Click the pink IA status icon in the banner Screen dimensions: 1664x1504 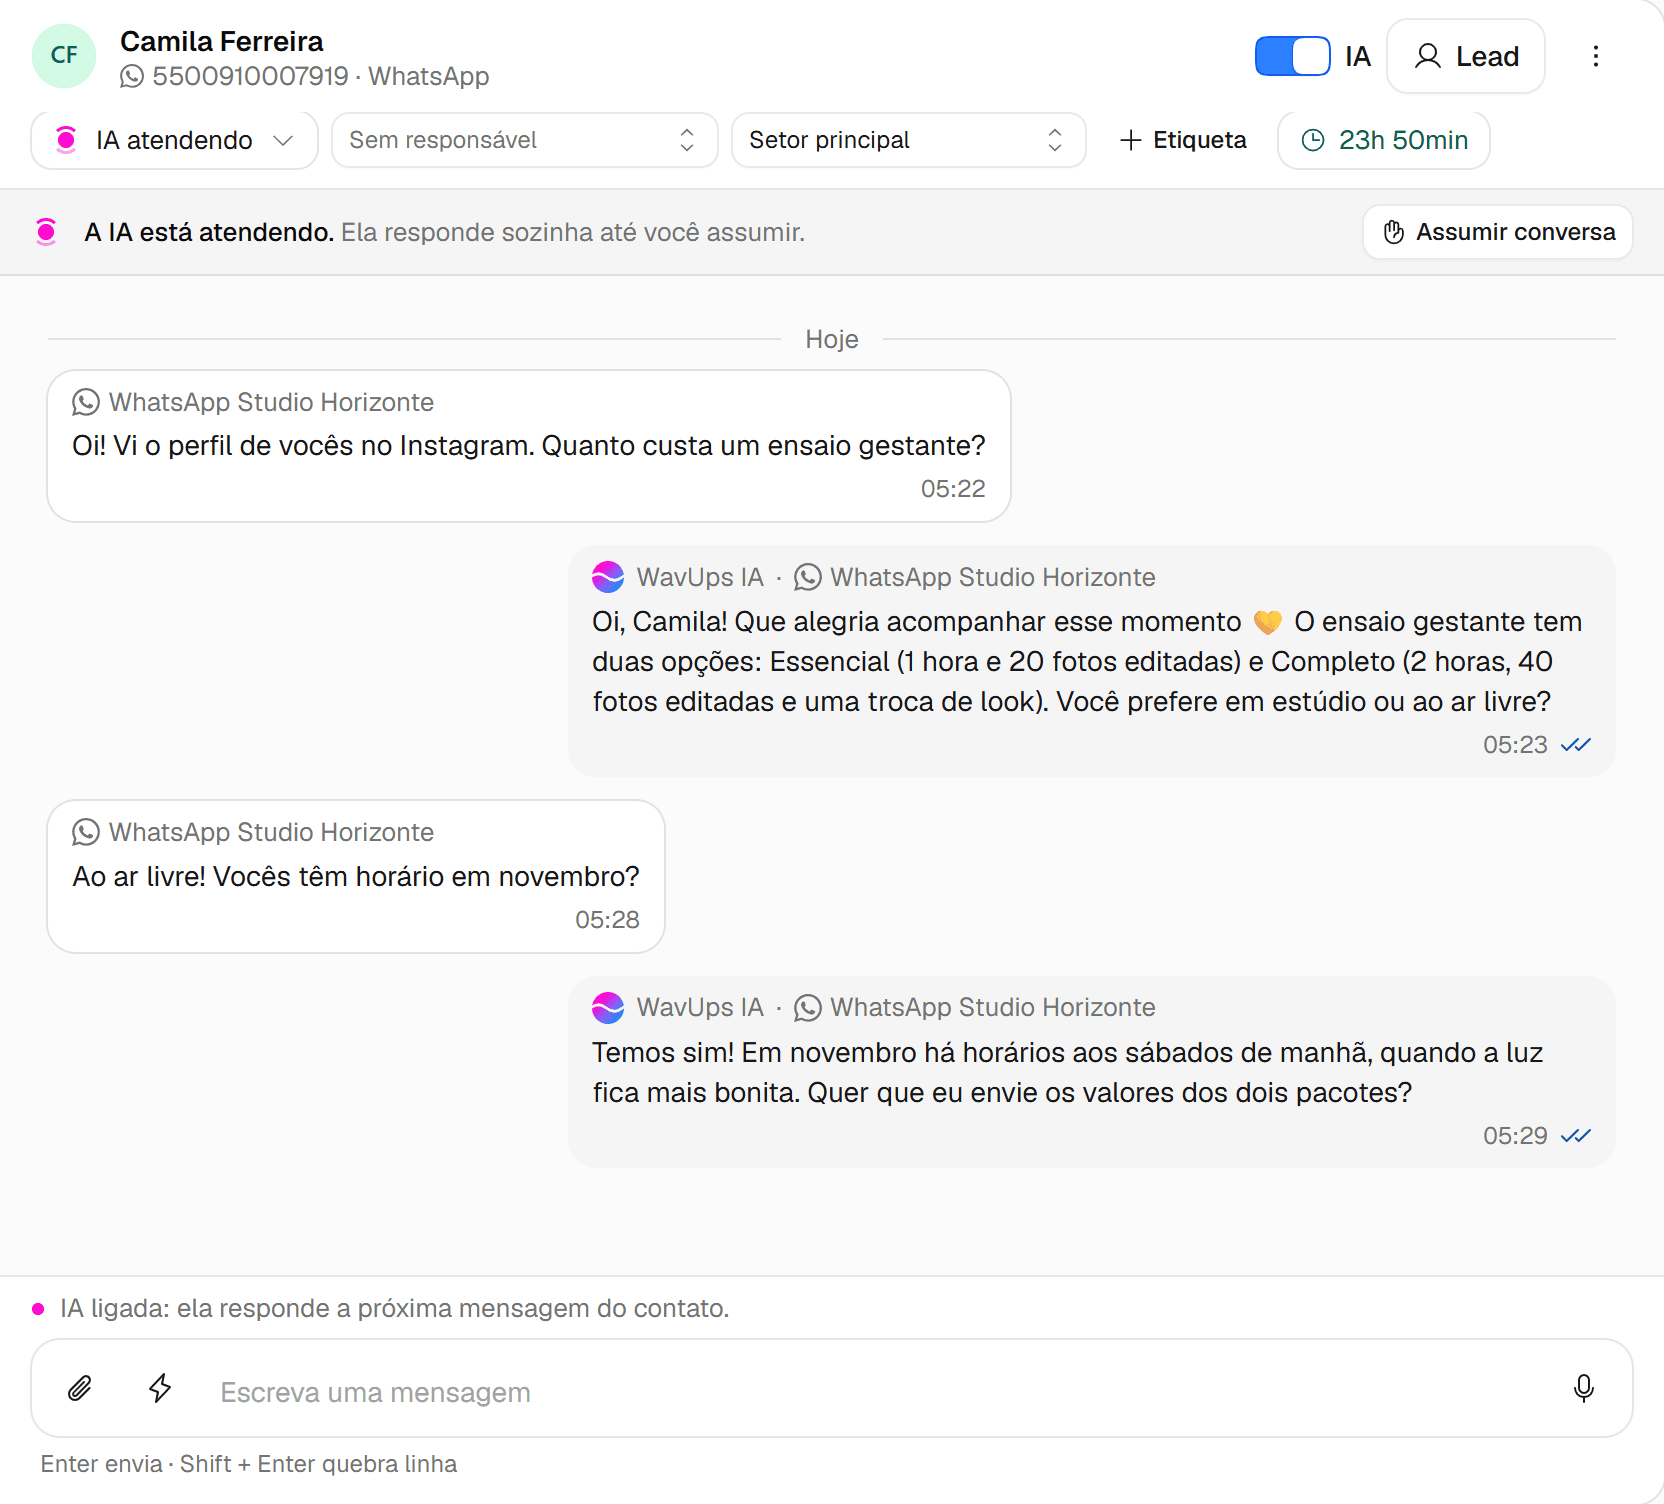[x=46, y=232]
